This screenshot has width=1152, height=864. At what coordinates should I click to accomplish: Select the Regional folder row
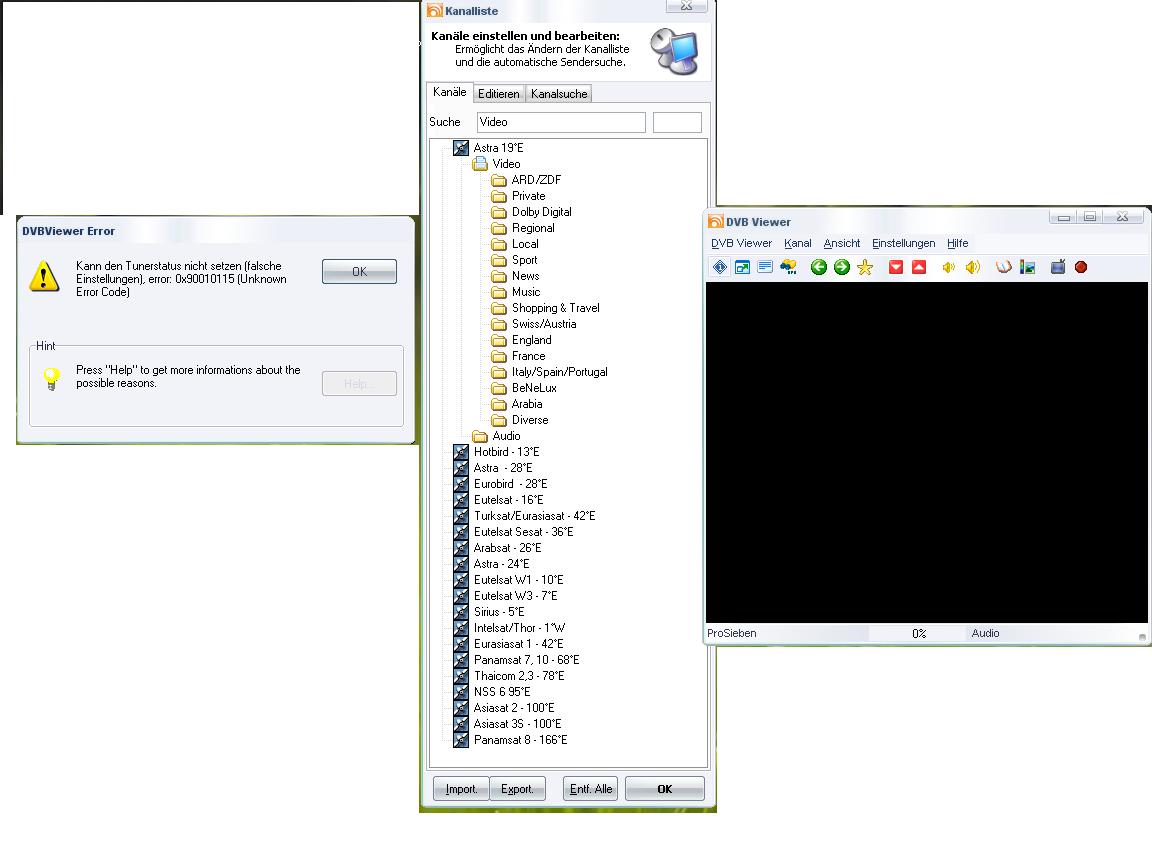click(533, 228)
